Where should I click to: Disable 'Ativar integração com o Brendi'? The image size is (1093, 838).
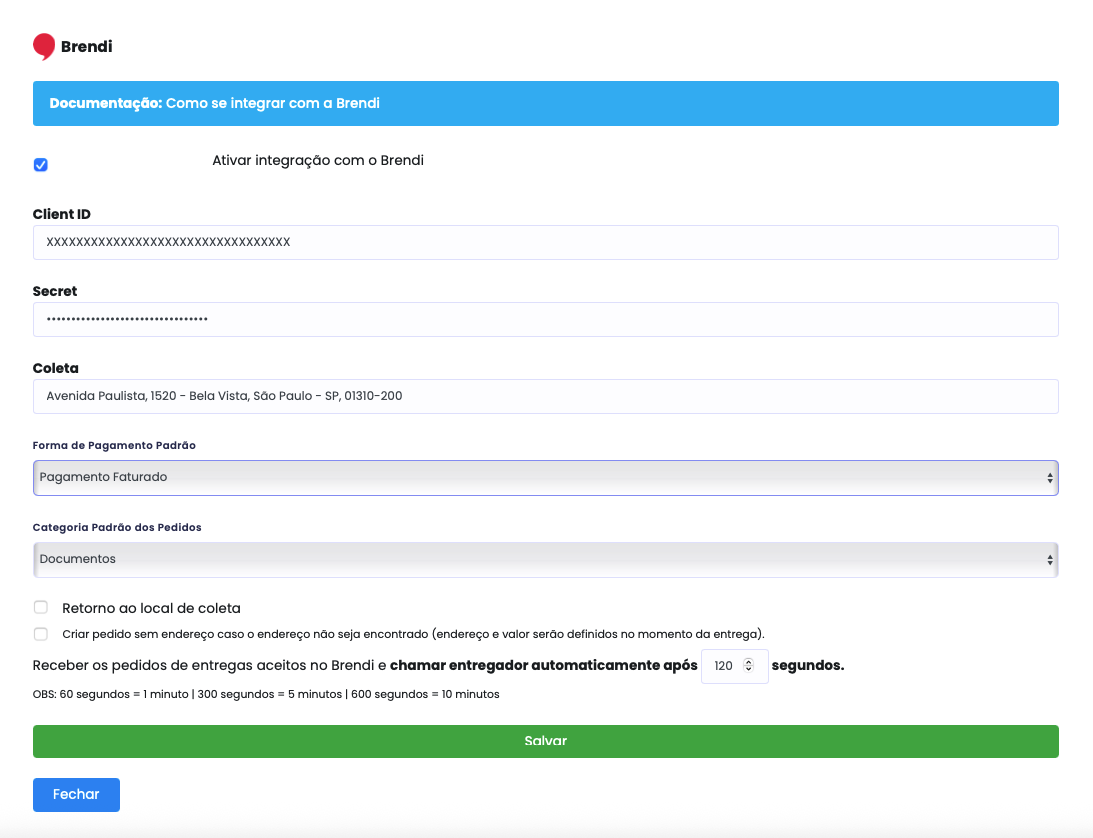[x=40, y=164]
